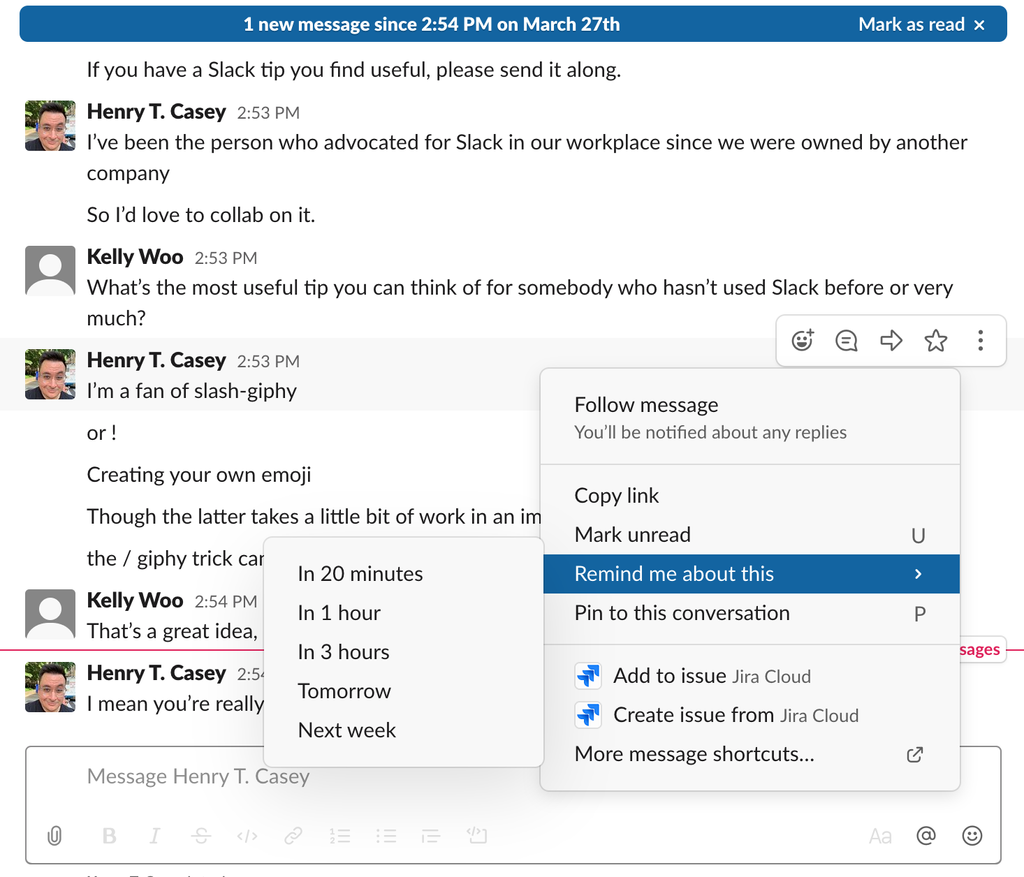This screenshot has width=1024, height=877.
Task: Share the message via the forward arrow
Action: (891, 341)
